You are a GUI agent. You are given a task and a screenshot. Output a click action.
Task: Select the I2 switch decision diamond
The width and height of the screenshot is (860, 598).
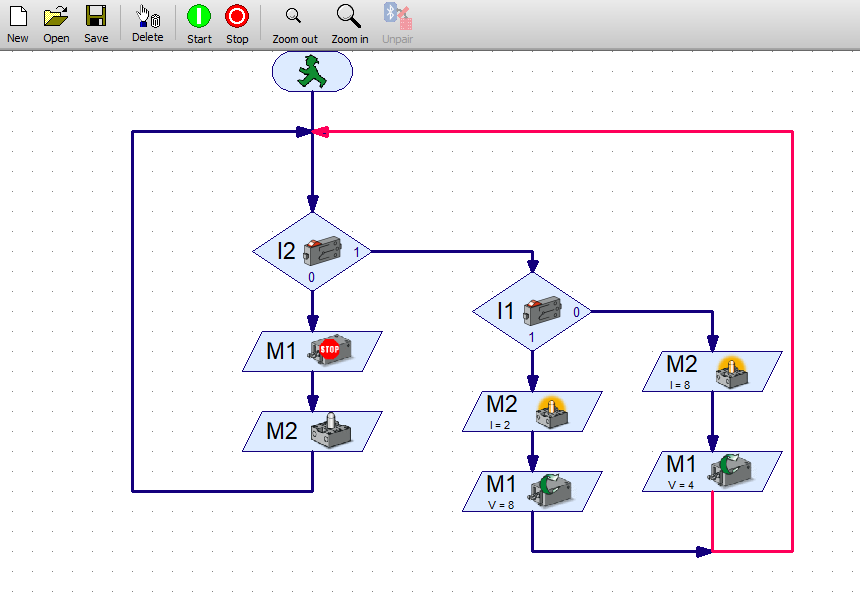click(312, 251)
